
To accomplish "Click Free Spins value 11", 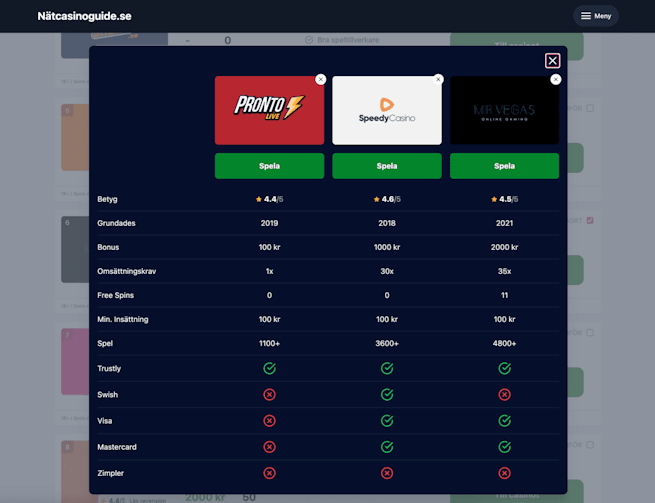I will click(x=505, y=295).
